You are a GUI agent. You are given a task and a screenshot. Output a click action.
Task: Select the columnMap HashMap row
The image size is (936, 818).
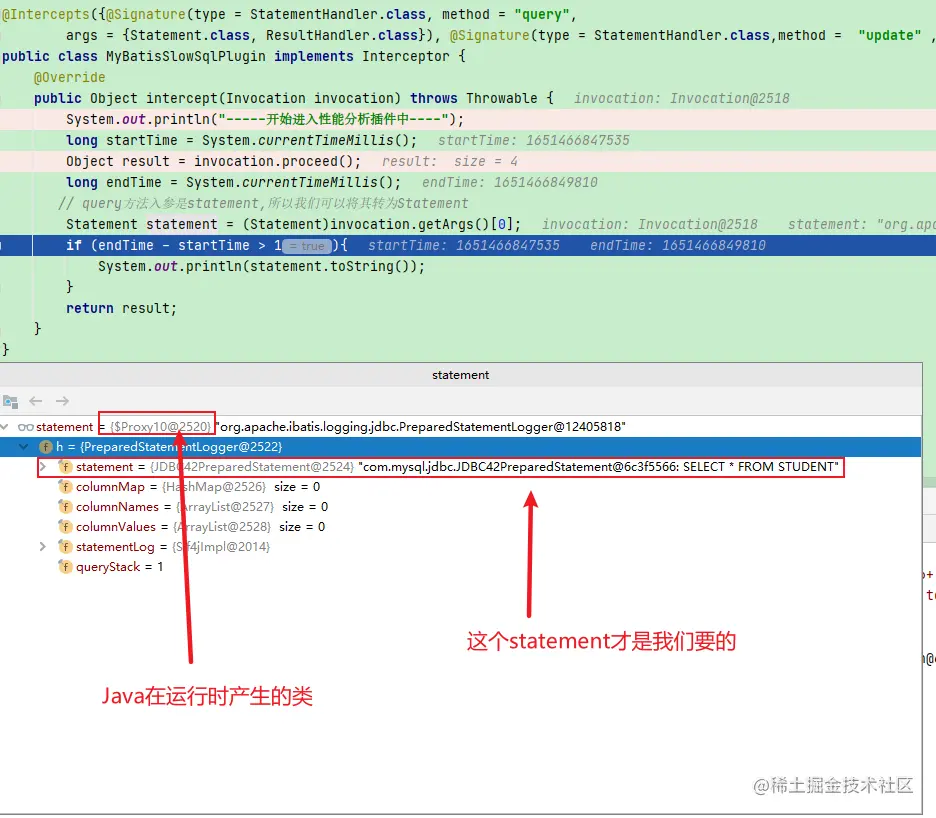coord(460,487)
